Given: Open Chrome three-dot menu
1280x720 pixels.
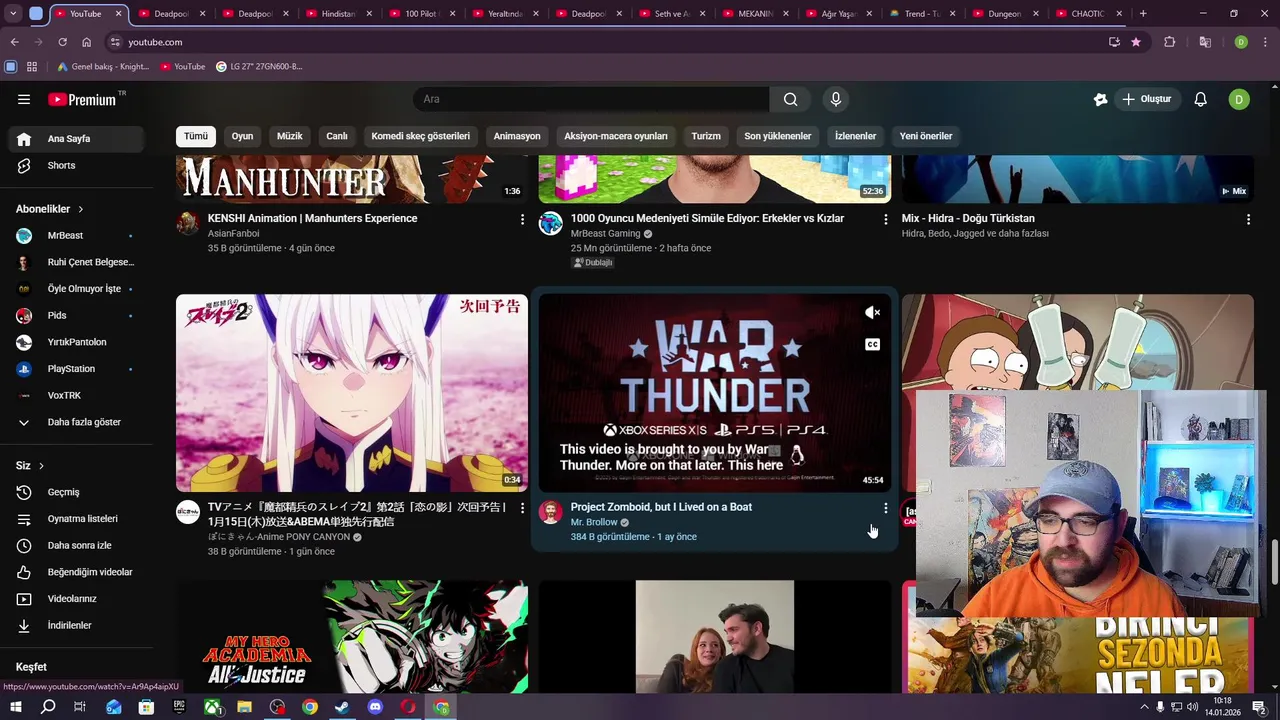Looking at the screenshot, I should point(1264,42).
